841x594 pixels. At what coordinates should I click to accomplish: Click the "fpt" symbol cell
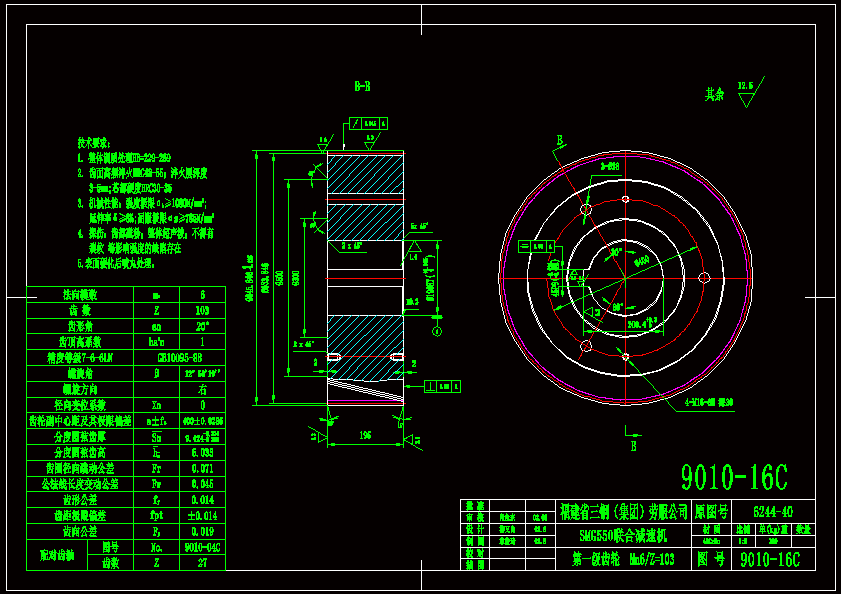156,516
